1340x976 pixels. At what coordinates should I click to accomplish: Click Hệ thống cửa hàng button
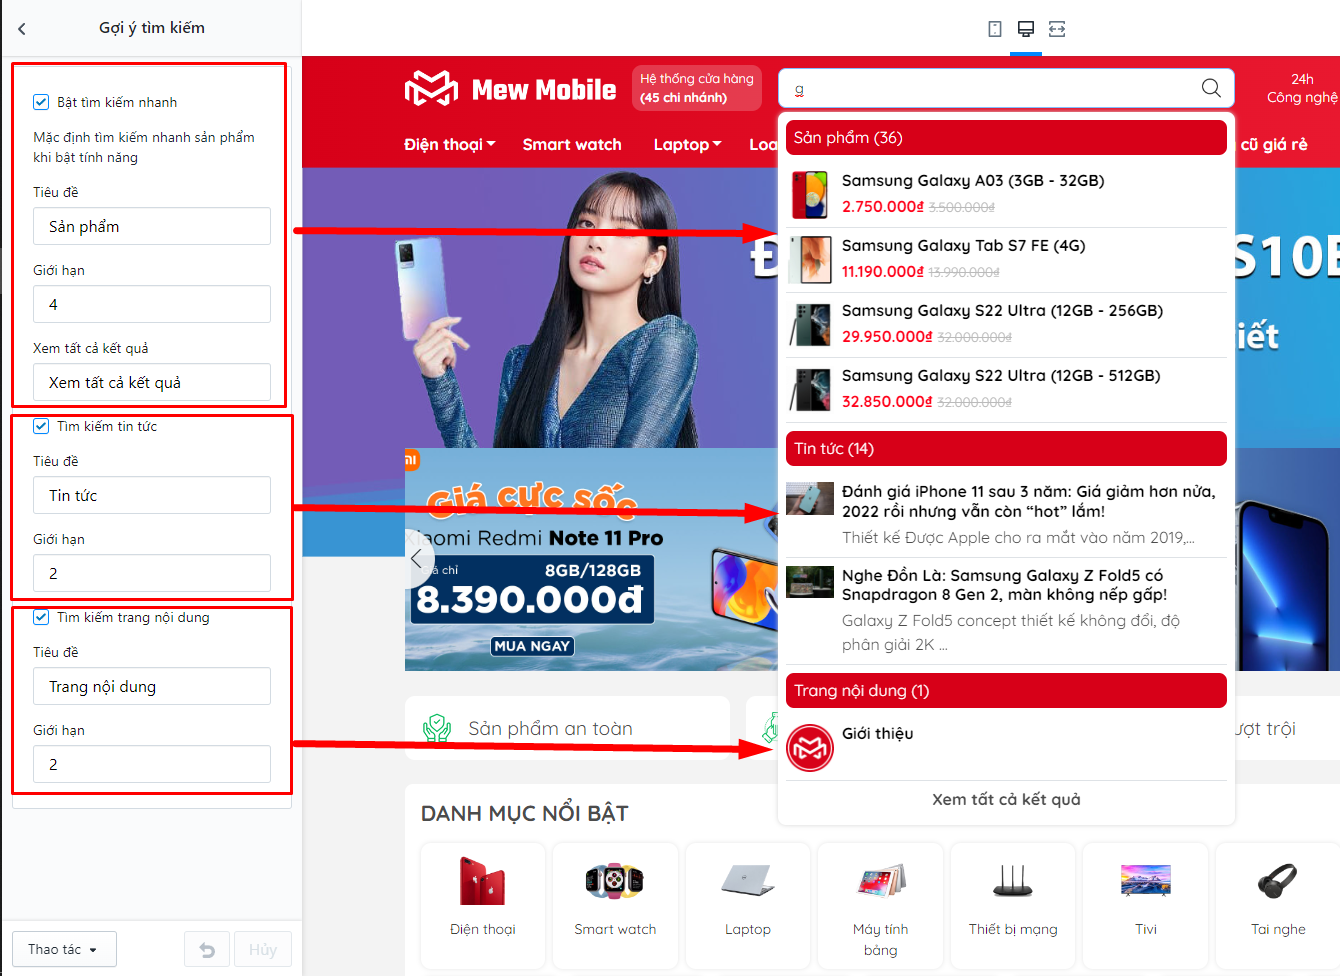tap(697, 88)
